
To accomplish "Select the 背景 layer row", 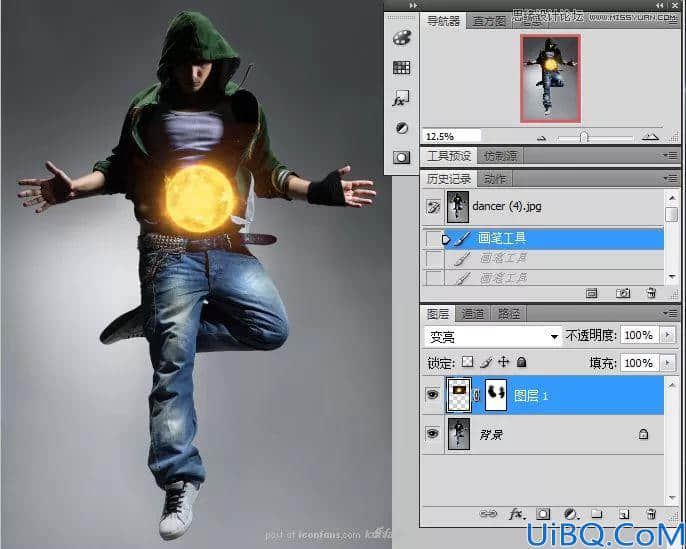I will pos(542,434).
